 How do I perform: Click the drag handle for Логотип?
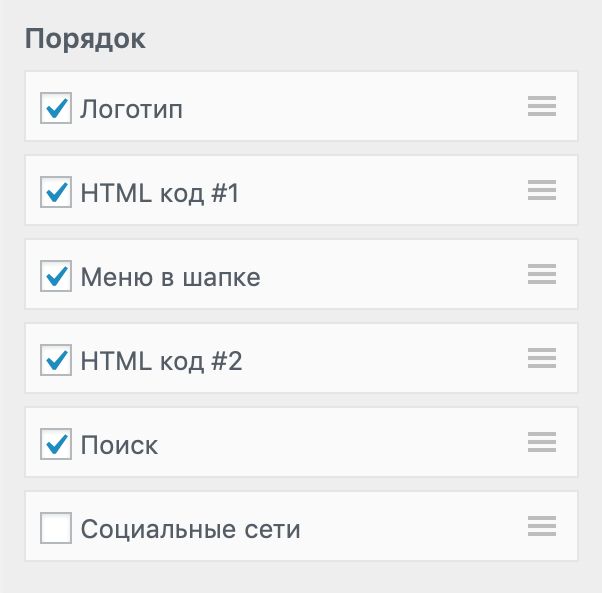click(x=541, y=107)
